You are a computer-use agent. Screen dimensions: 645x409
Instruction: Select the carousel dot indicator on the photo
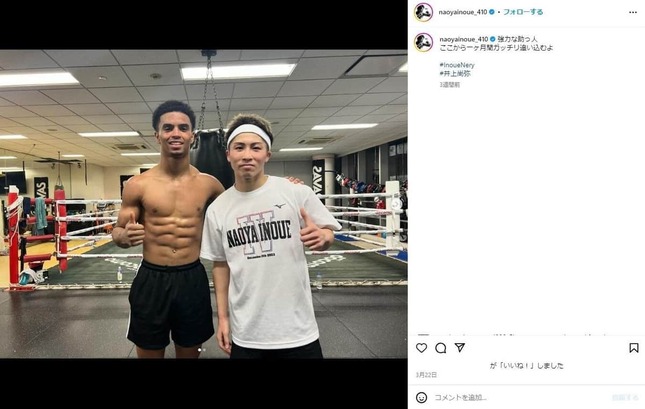[x=202, y=350]
